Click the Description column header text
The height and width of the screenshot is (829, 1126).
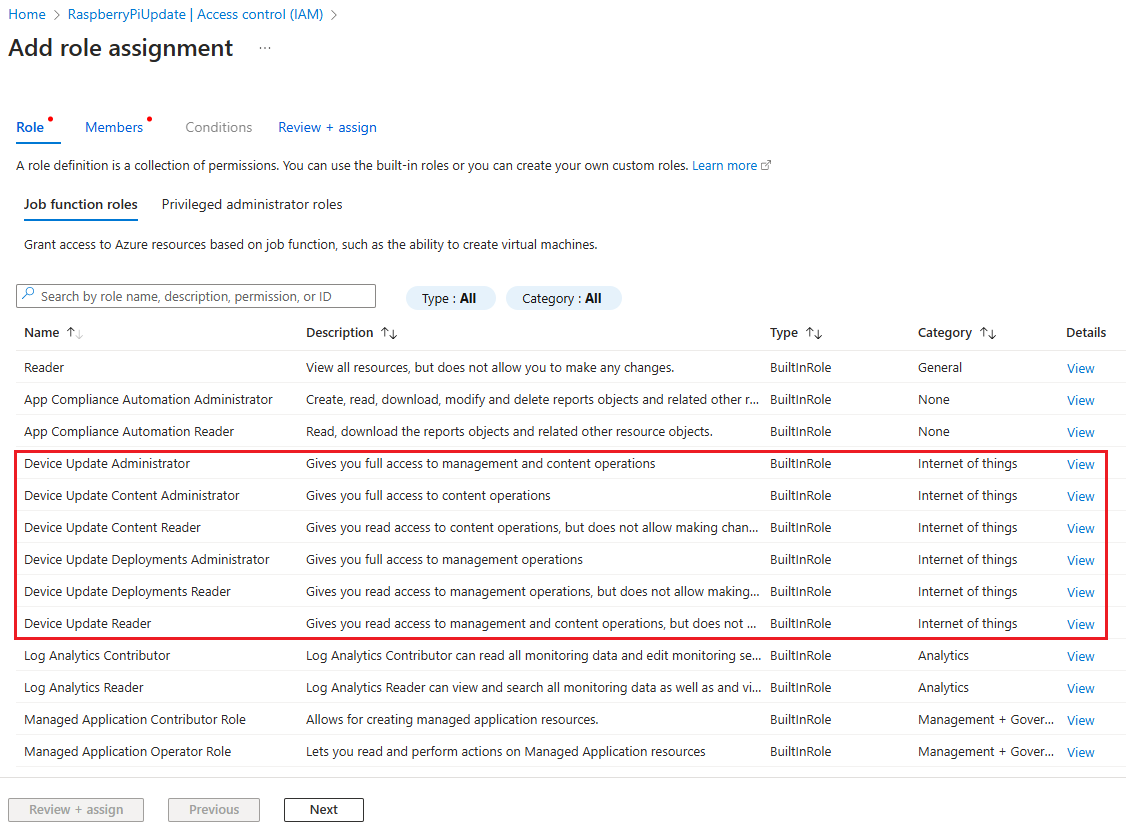coord(340,333)
